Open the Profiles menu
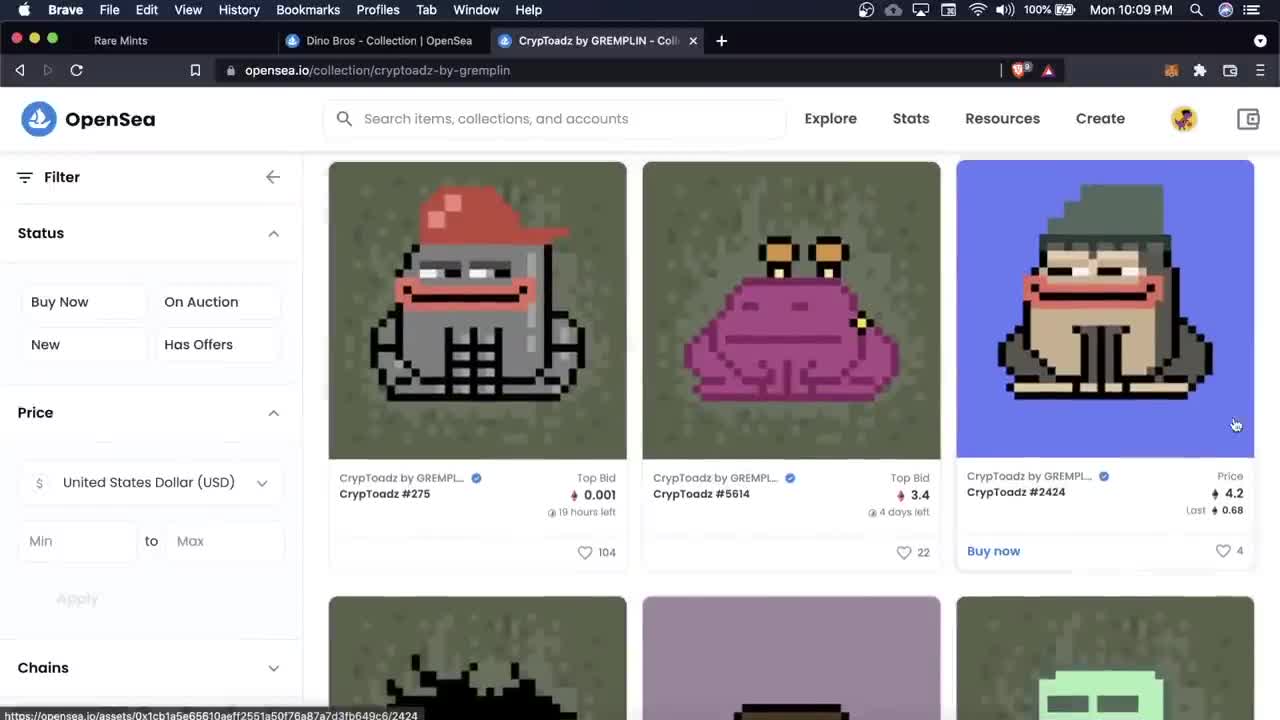 click(x=378, y=10)
